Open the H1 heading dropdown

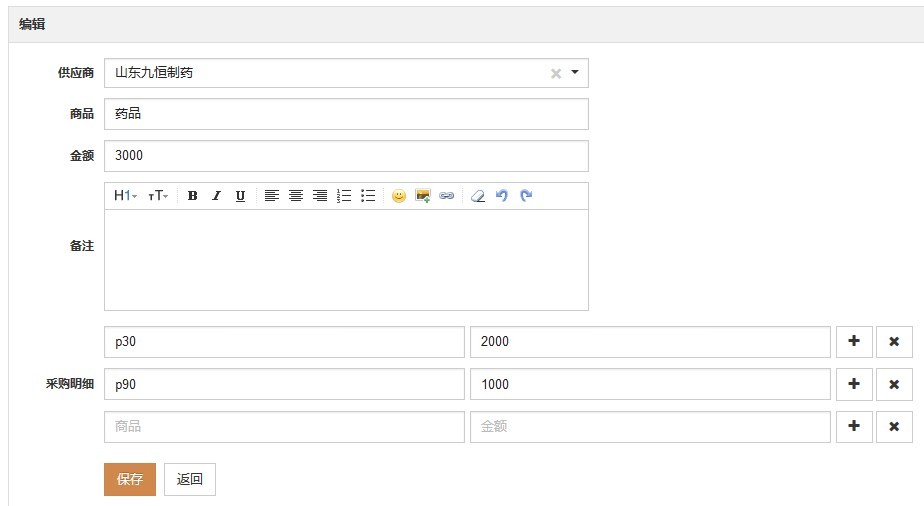(125, 196)
